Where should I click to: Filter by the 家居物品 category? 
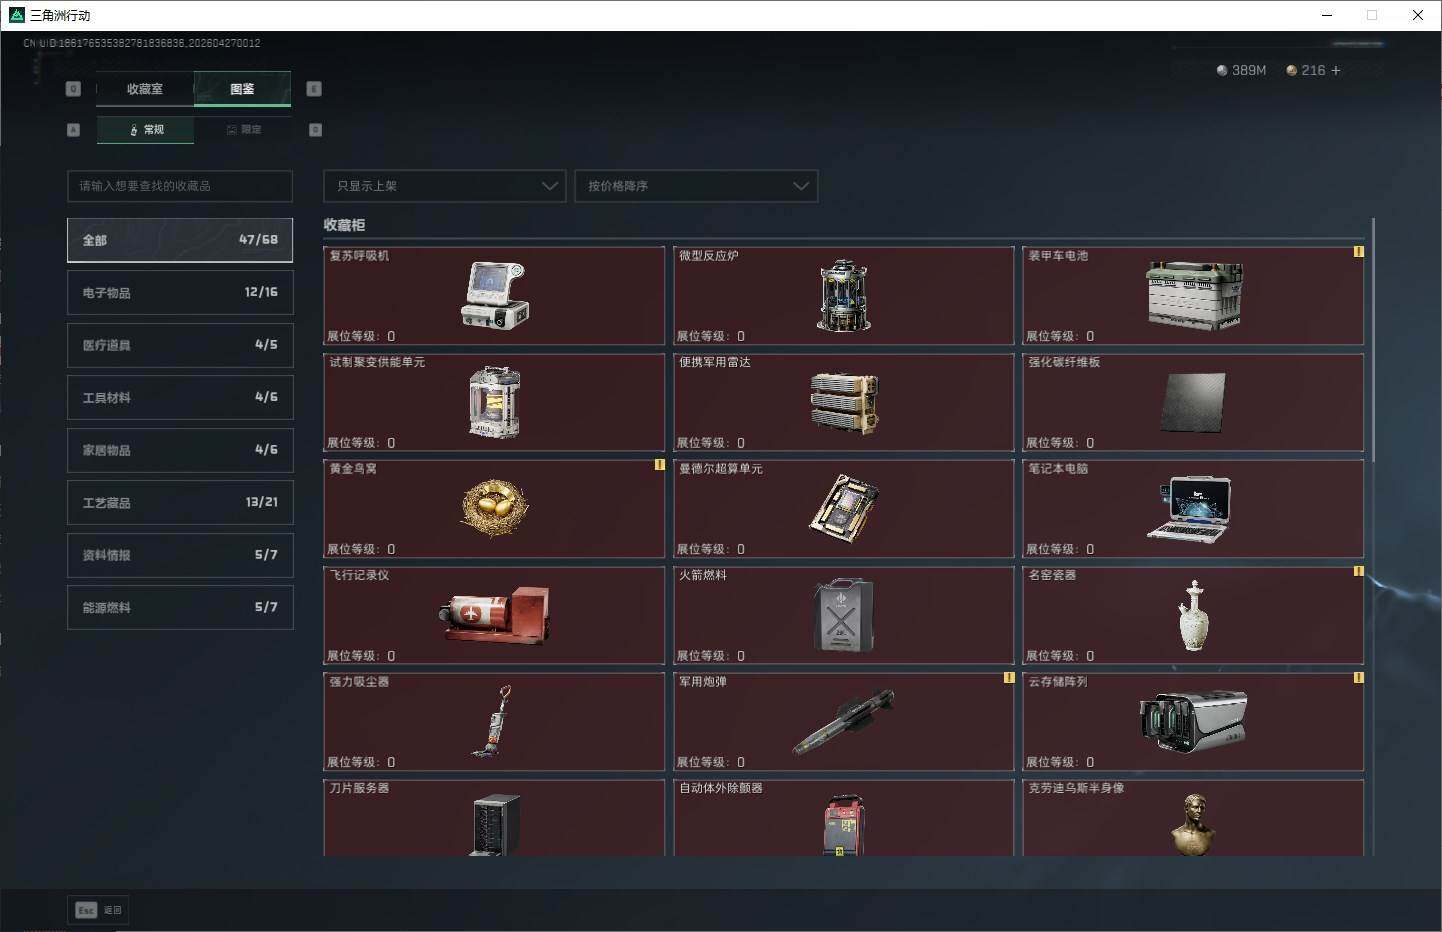(x=180, y=450)
